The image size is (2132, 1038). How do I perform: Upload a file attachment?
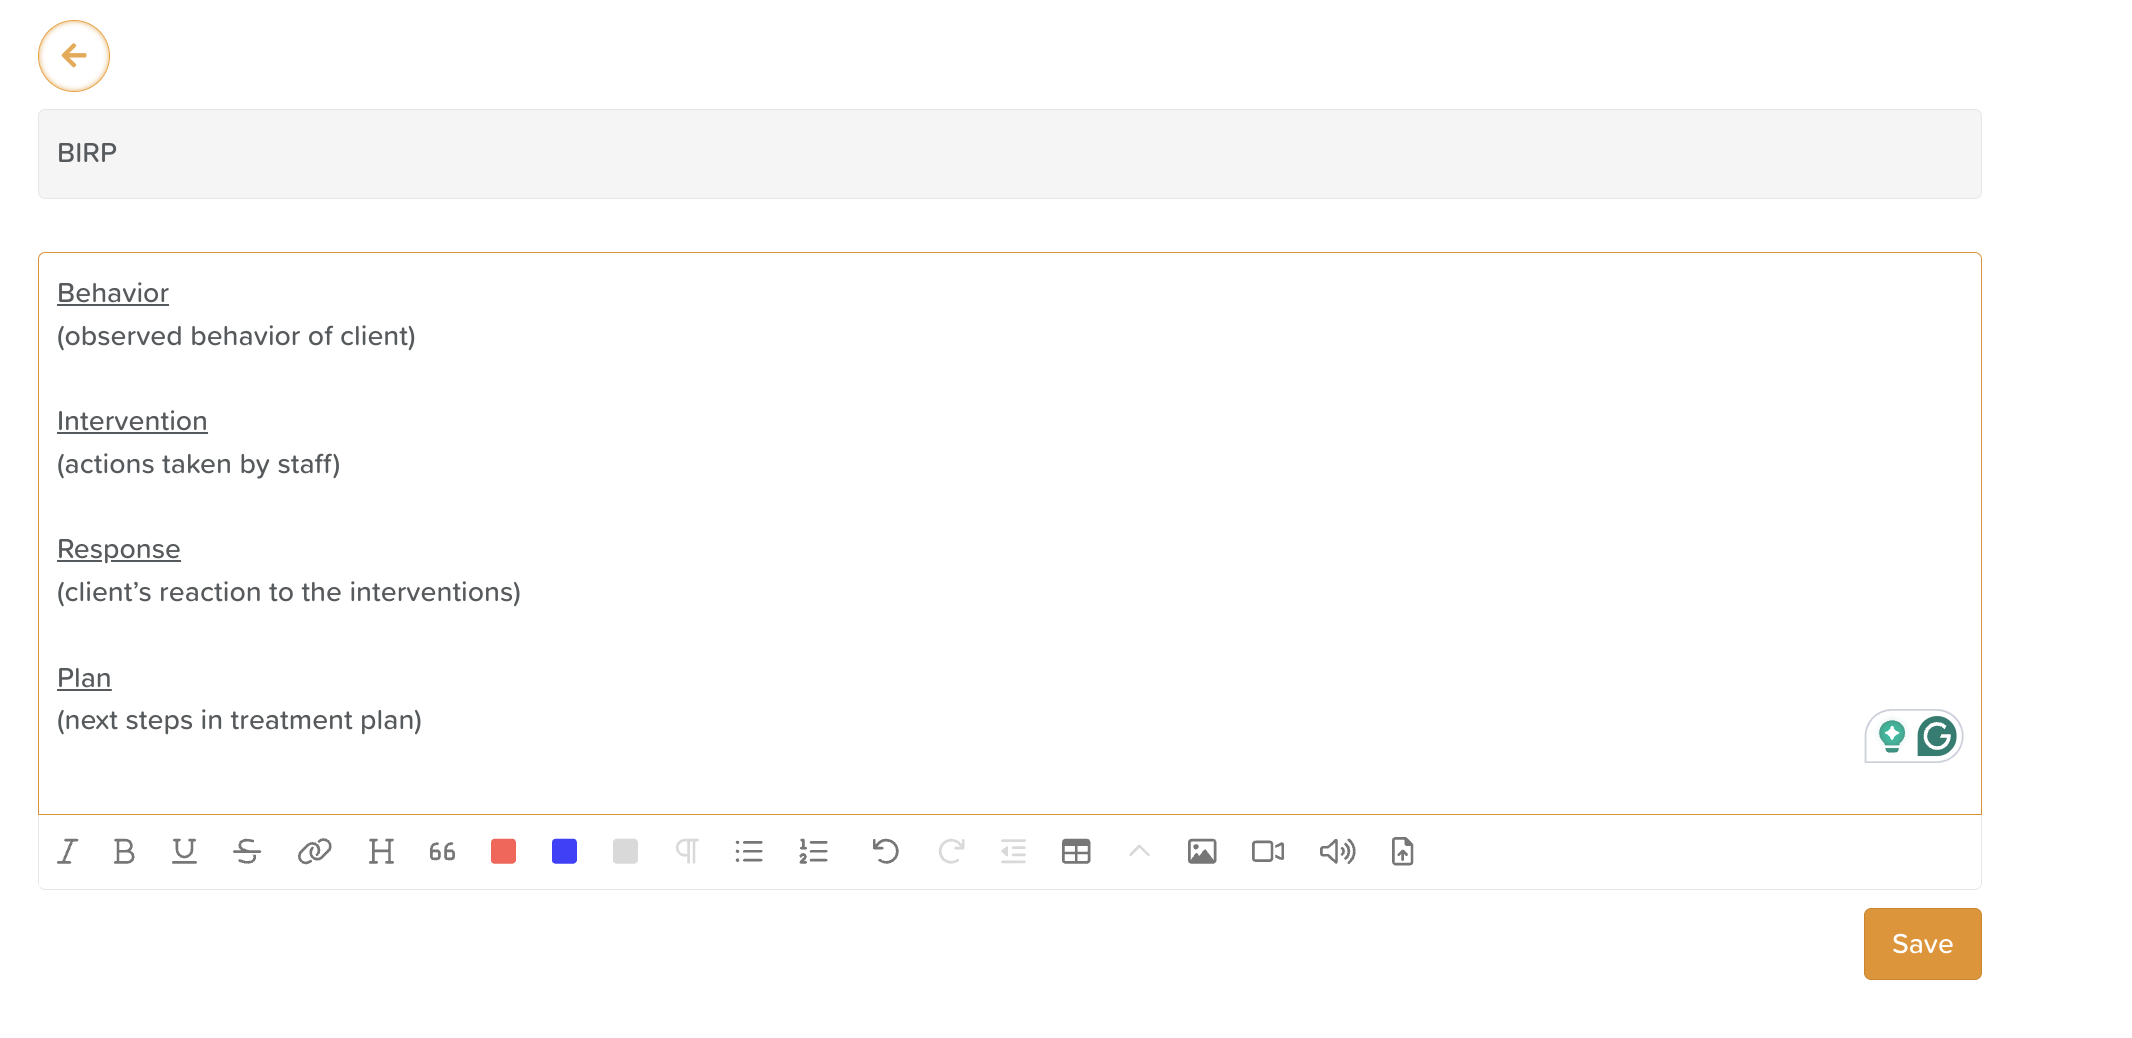tap(1403, 852)
